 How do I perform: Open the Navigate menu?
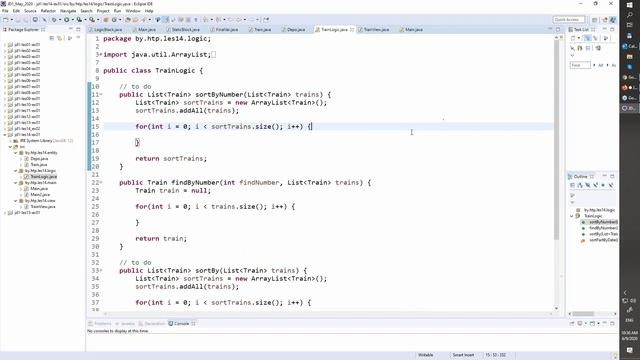pyautogui.click(x=68, y=11)
